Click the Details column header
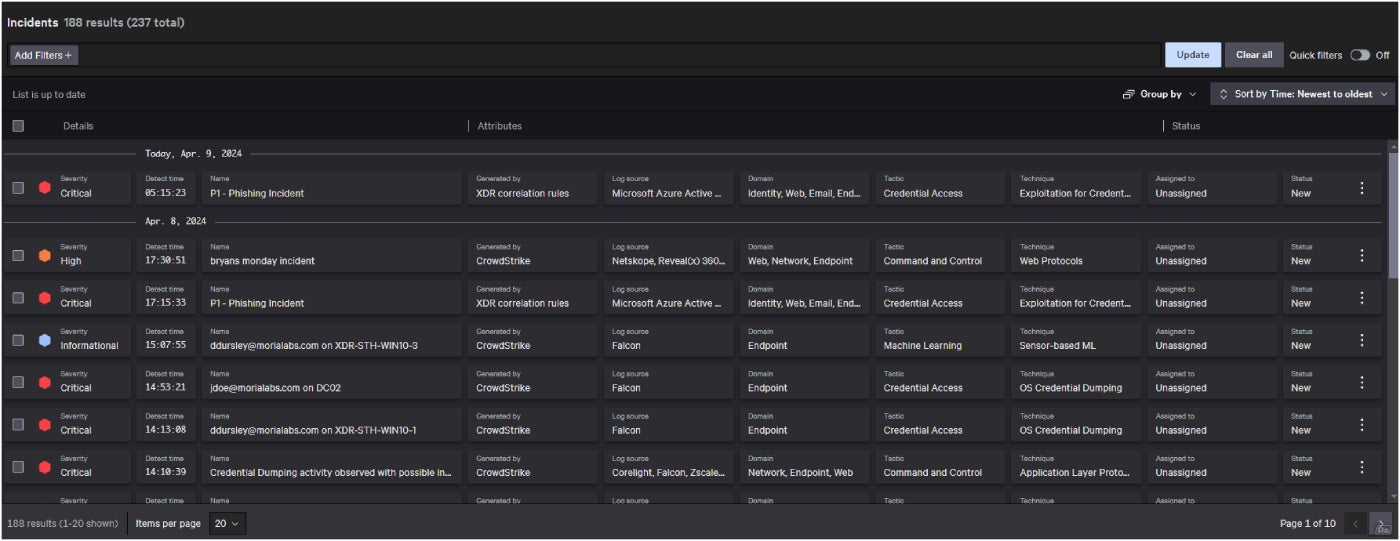This screenshot has width=1400, height=541. [78, 126]
